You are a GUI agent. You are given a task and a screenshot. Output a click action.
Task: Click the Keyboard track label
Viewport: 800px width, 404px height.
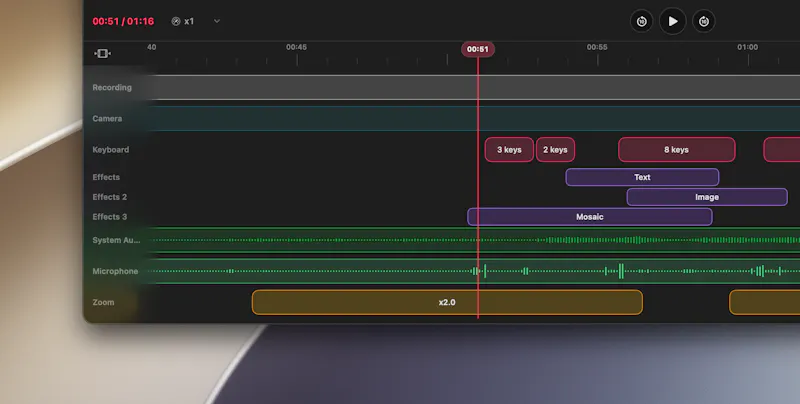[x=111, y=150]
